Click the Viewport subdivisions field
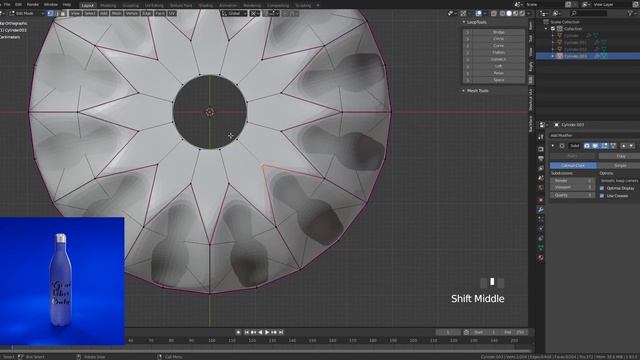Viewport: 640px width, 360px height. pyautogui.click(x=572, y=187)
